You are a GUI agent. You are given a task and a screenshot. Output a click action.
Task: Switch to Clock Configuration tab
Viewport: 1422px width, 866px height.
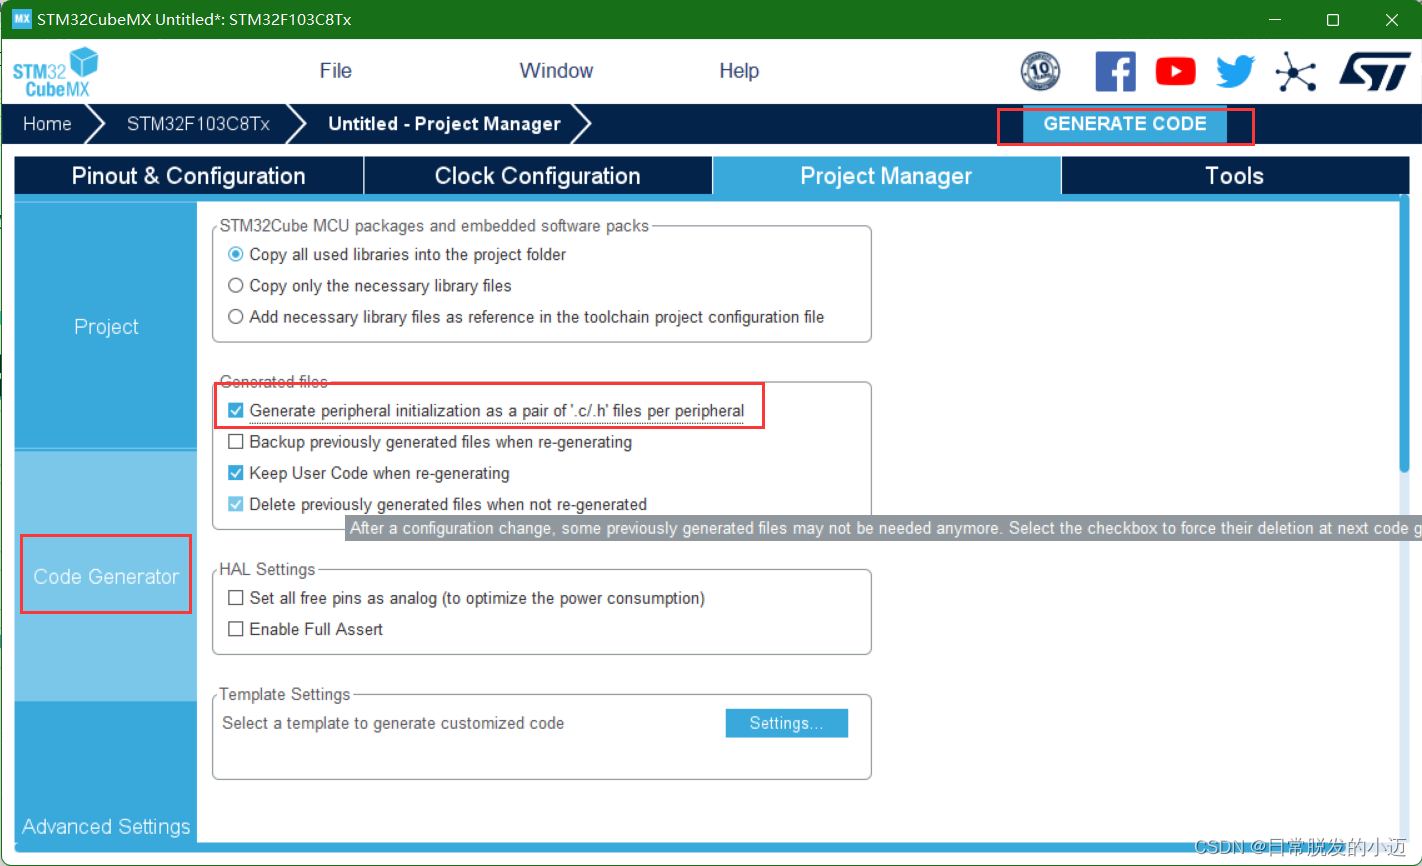(x=538, y=176)
